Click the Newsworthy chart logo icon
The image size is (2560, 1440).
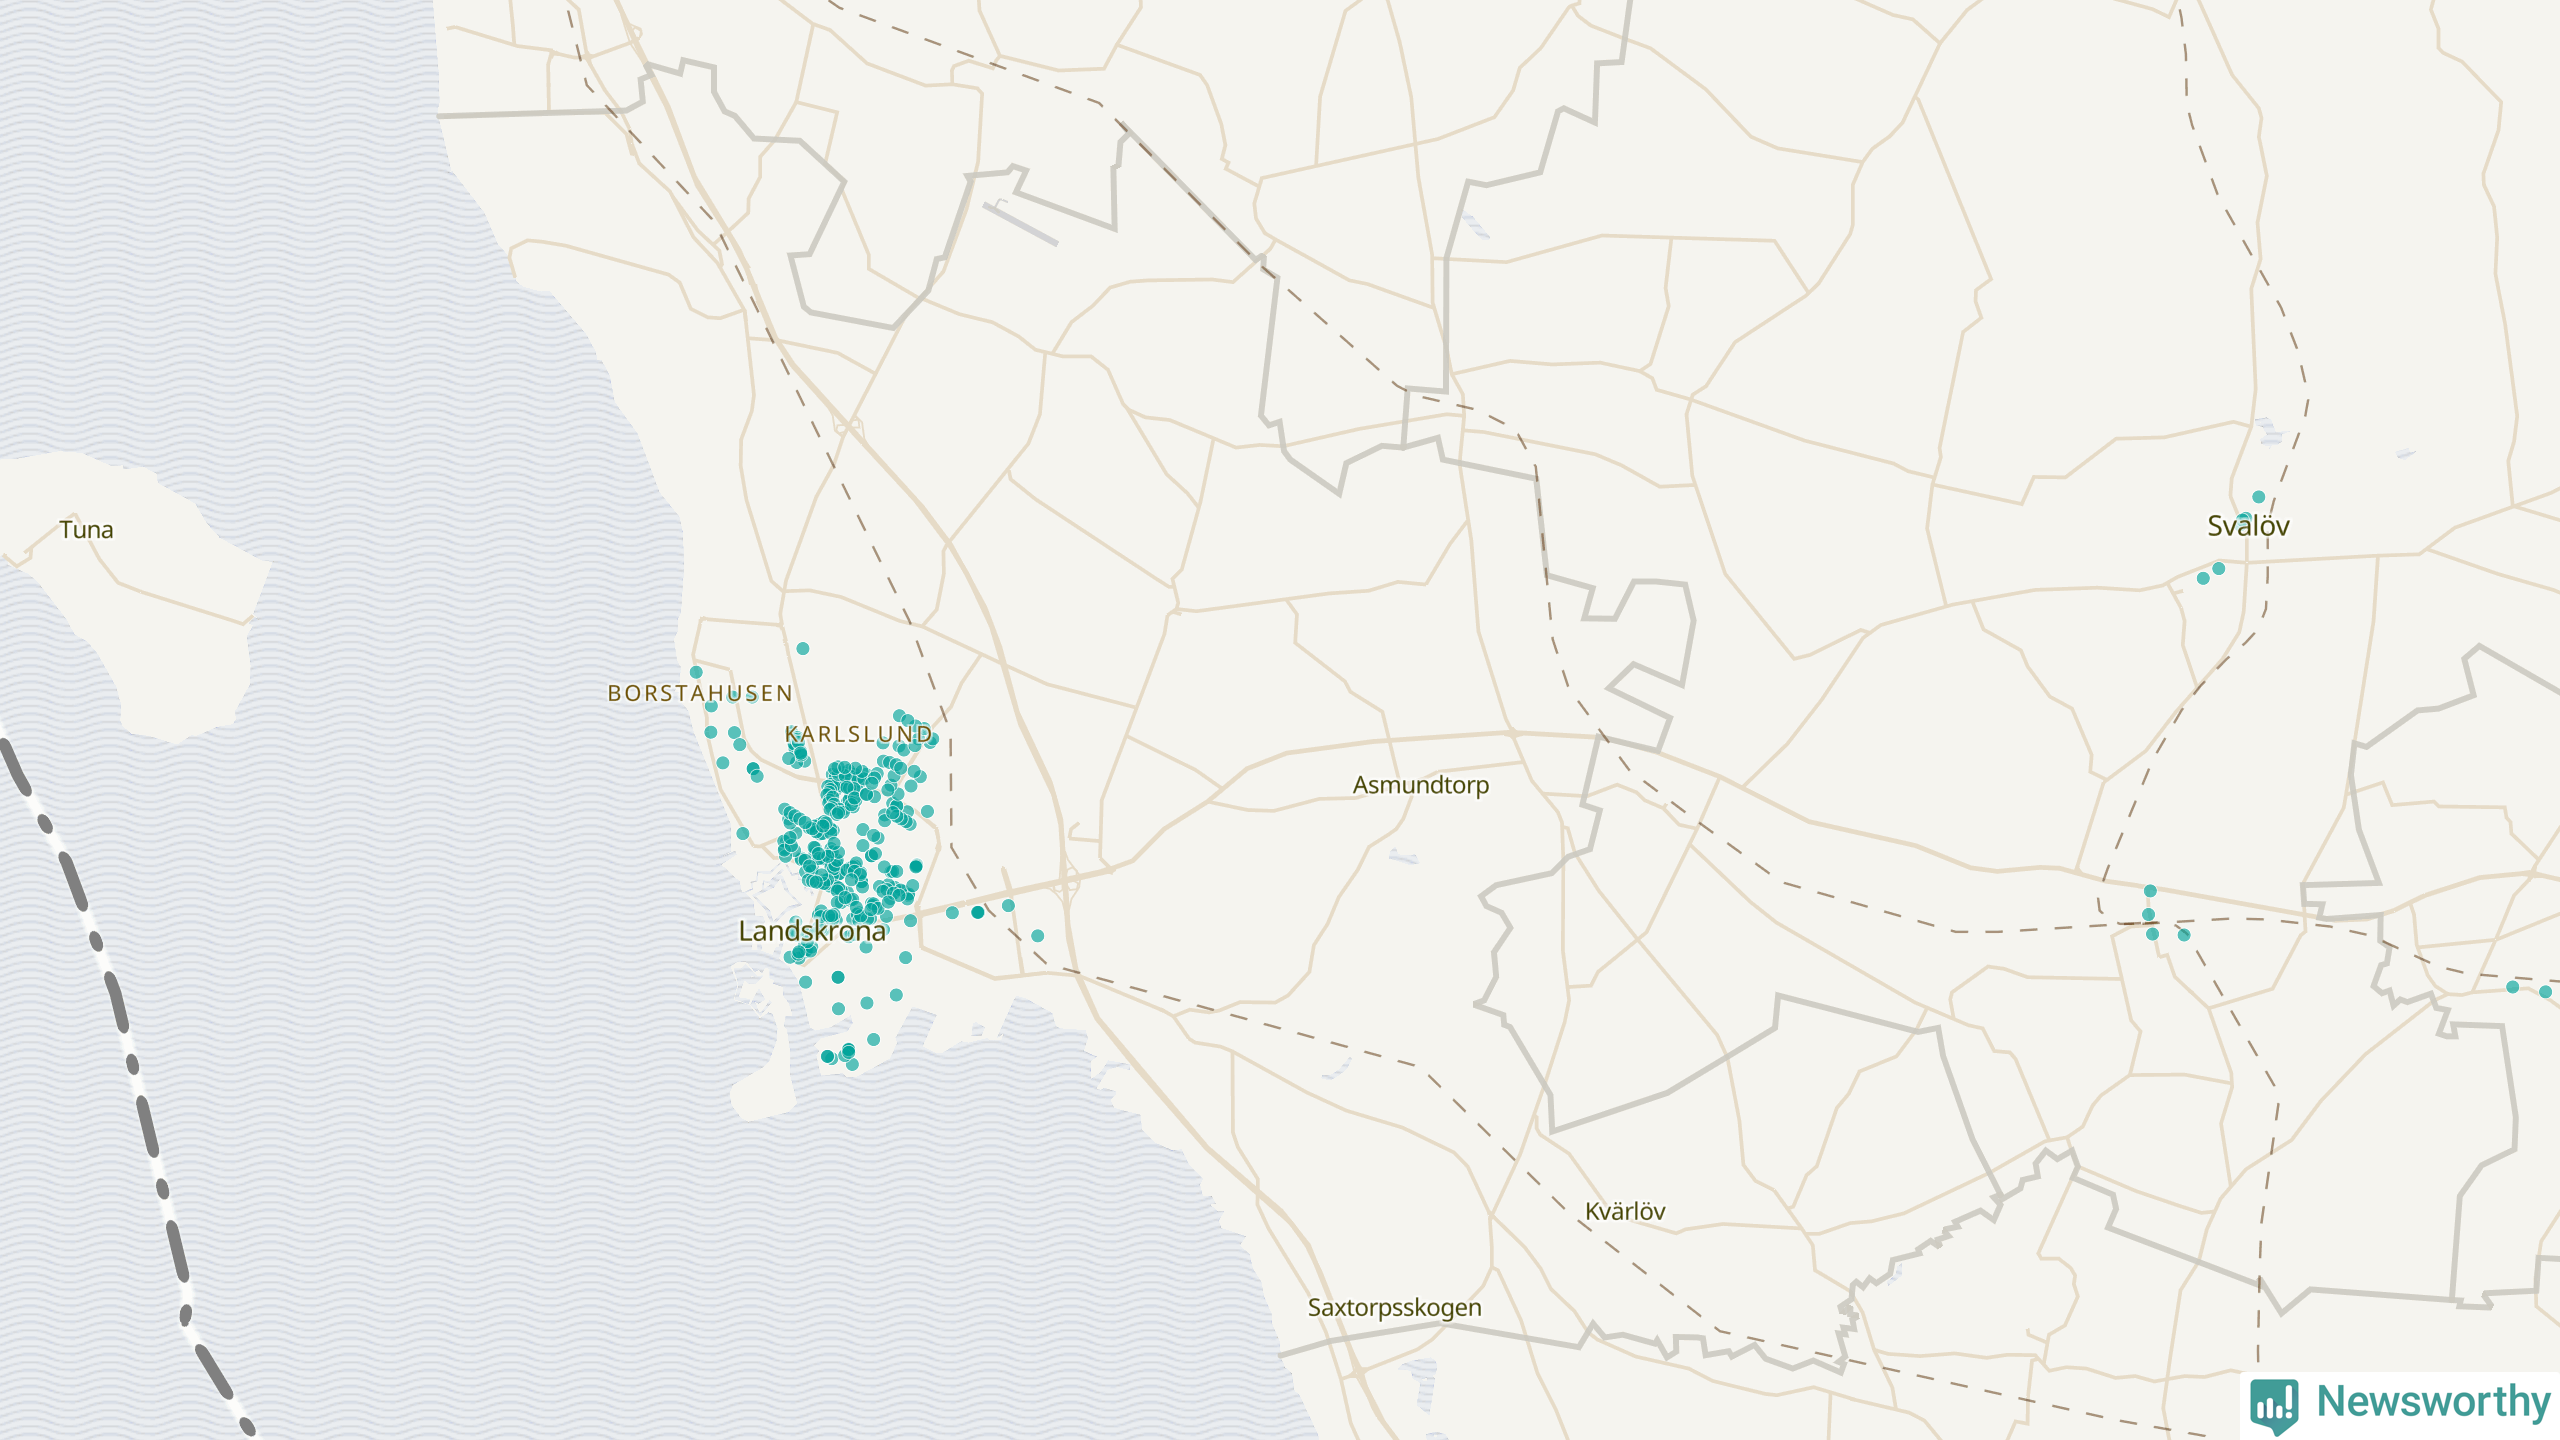(x=2275, y=1404)
